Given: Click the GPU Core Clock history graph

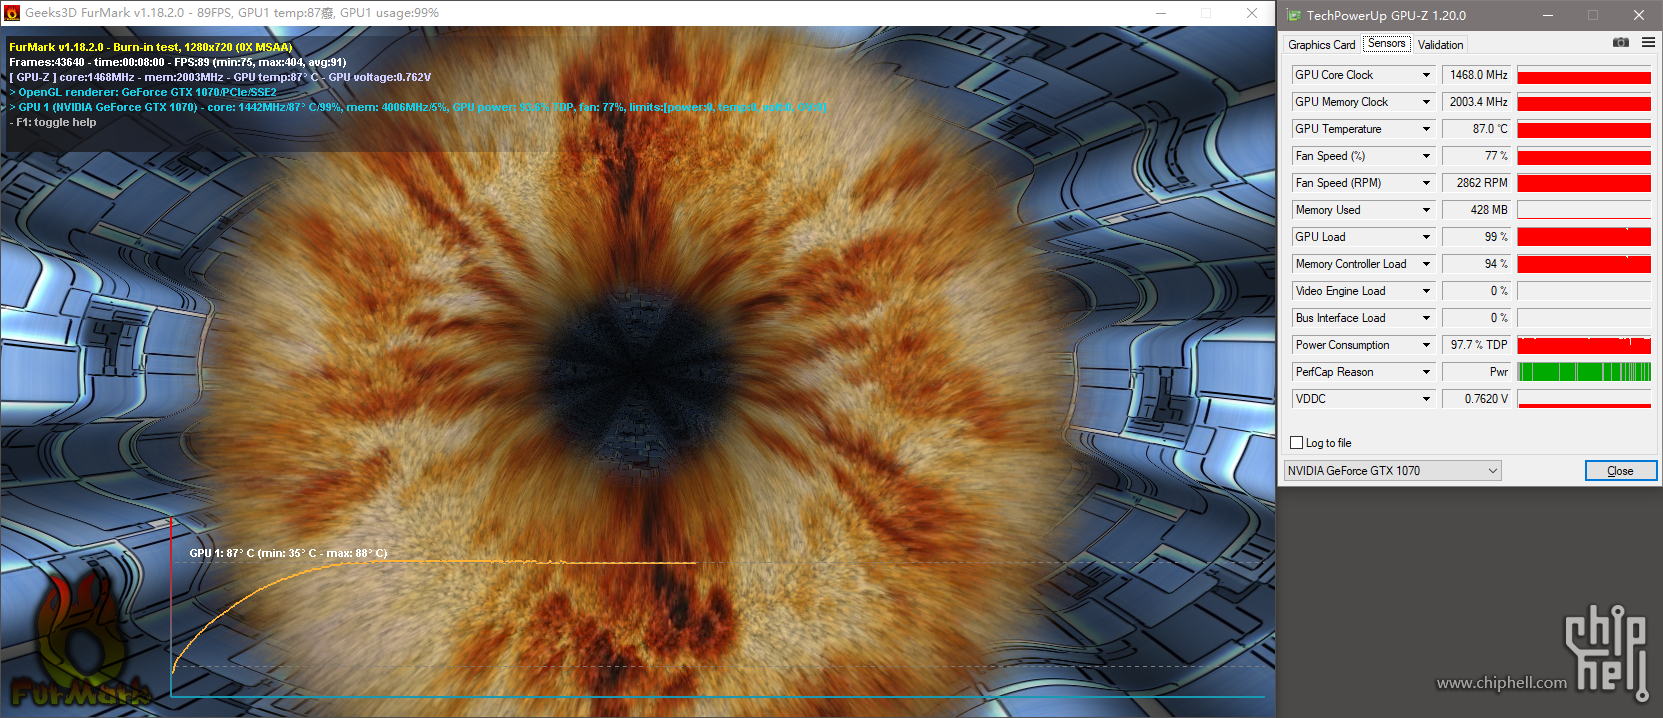Looking at the screenshot, I should (x=1584, y=75).
